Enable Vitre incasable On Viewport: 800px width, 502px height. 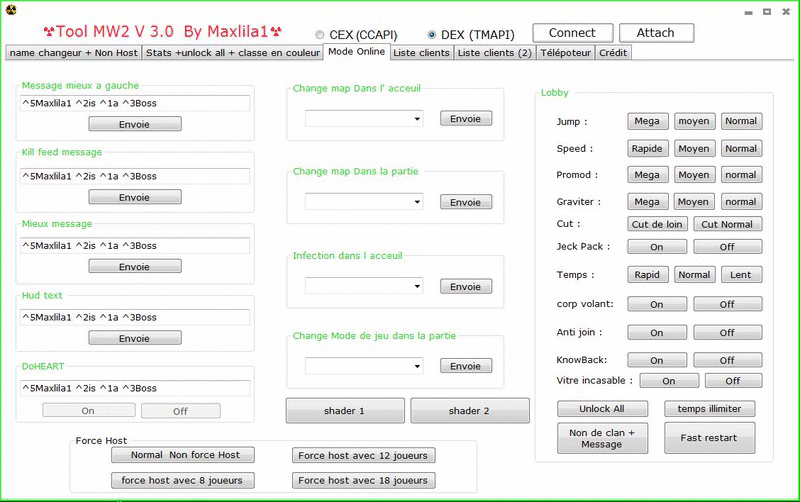pyautogui.click(x=669, y=381)
